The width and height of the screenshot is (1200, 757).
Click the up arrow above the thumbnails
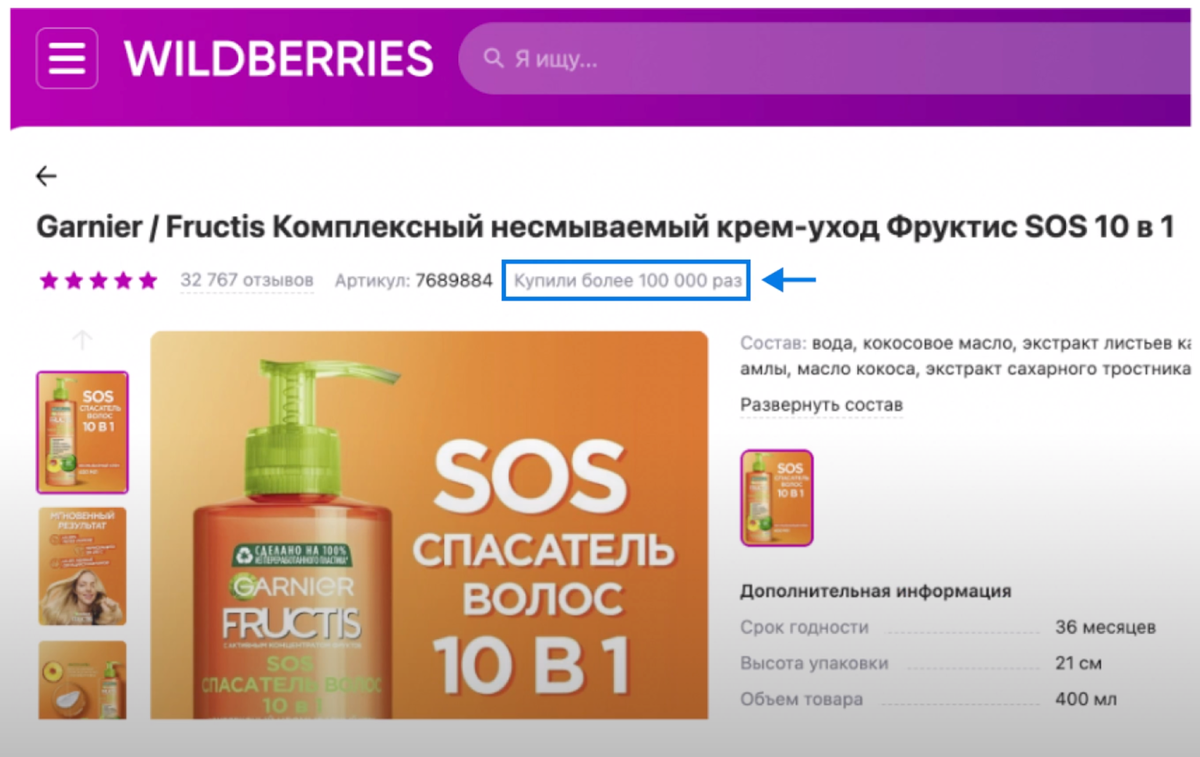[82, 340]
